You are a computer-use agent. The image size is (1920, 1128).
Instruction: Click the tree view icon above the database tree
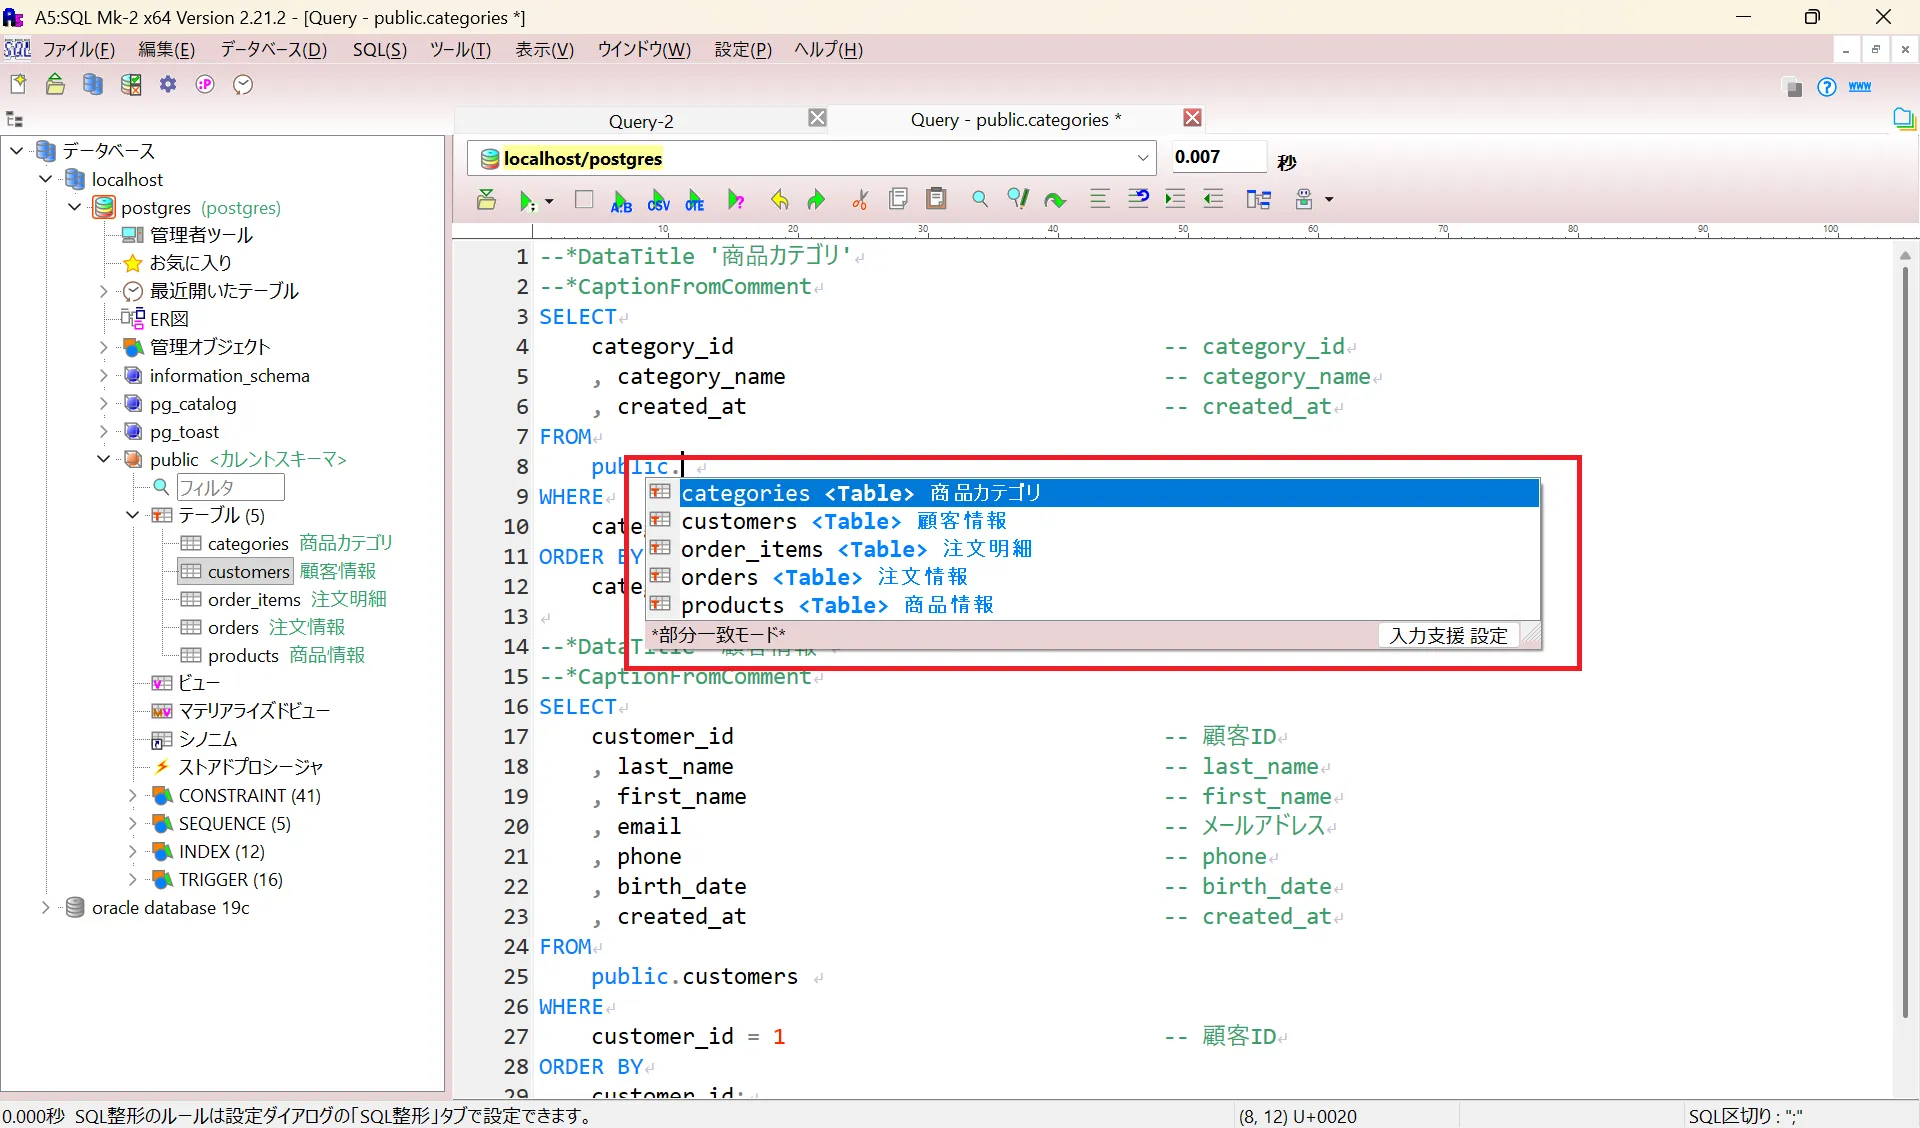(15, 120)
